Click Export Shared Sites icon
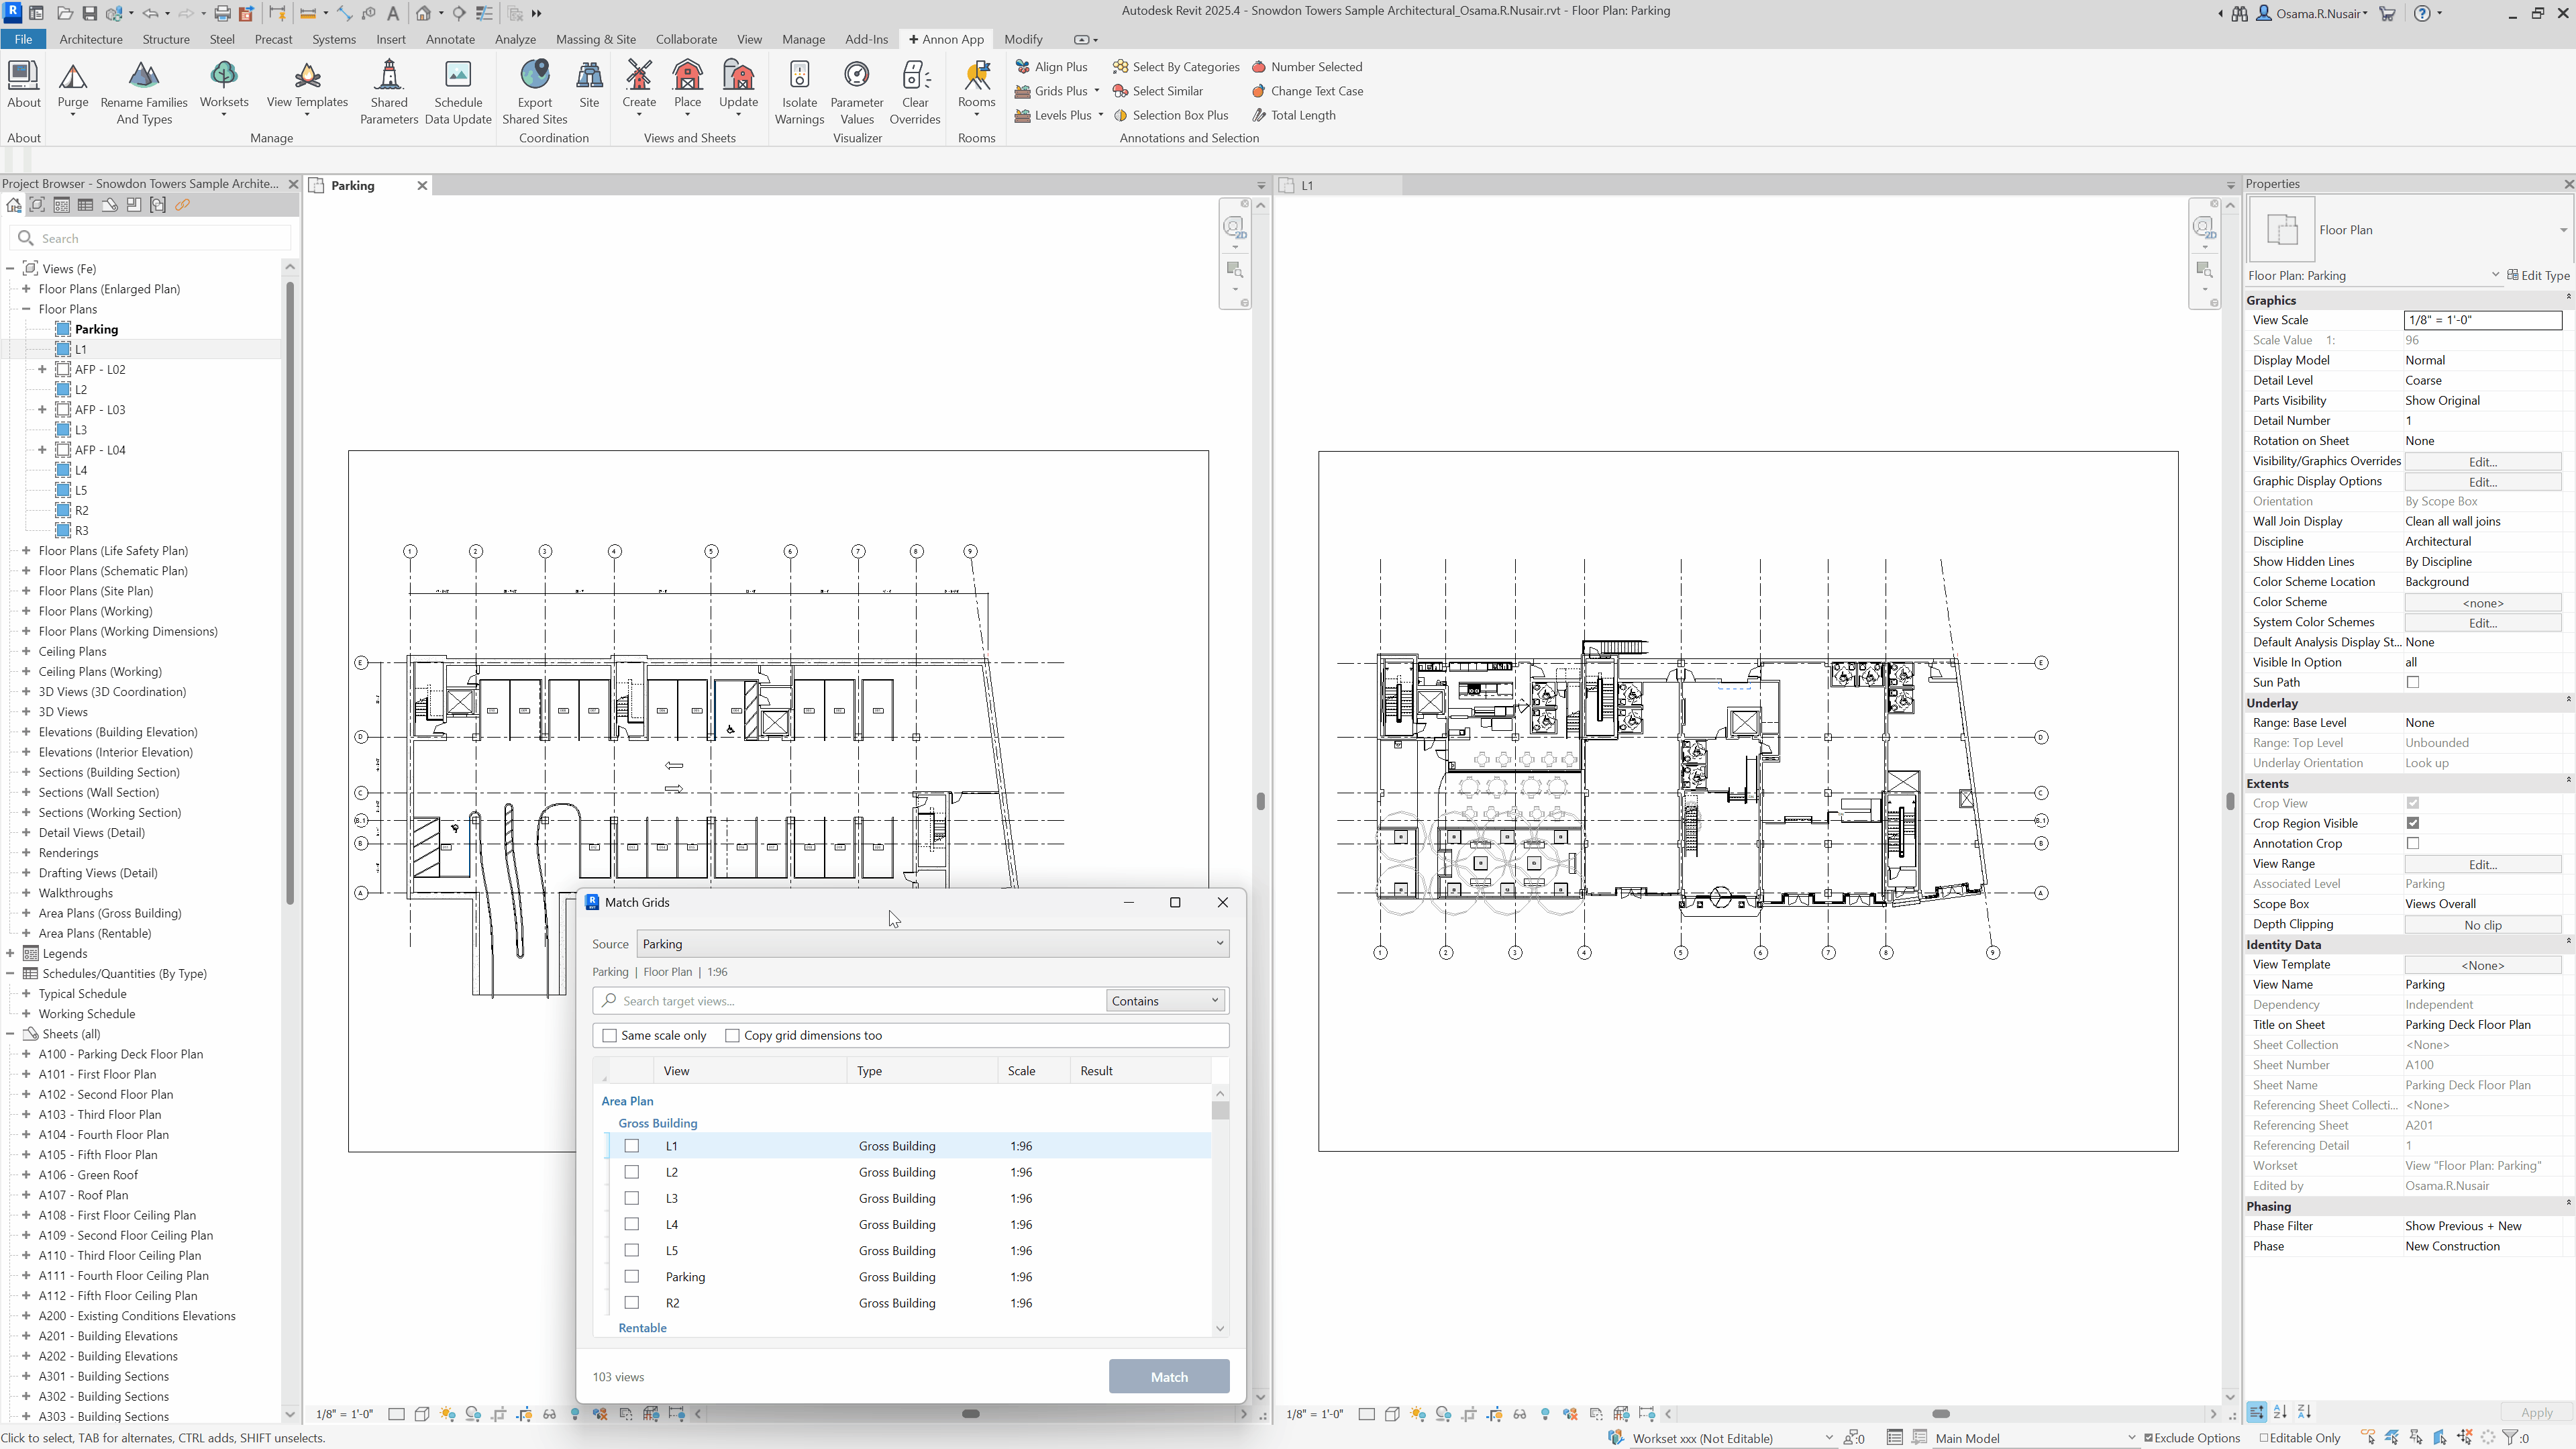The image size is (2576, 1449). click(535, 75)
